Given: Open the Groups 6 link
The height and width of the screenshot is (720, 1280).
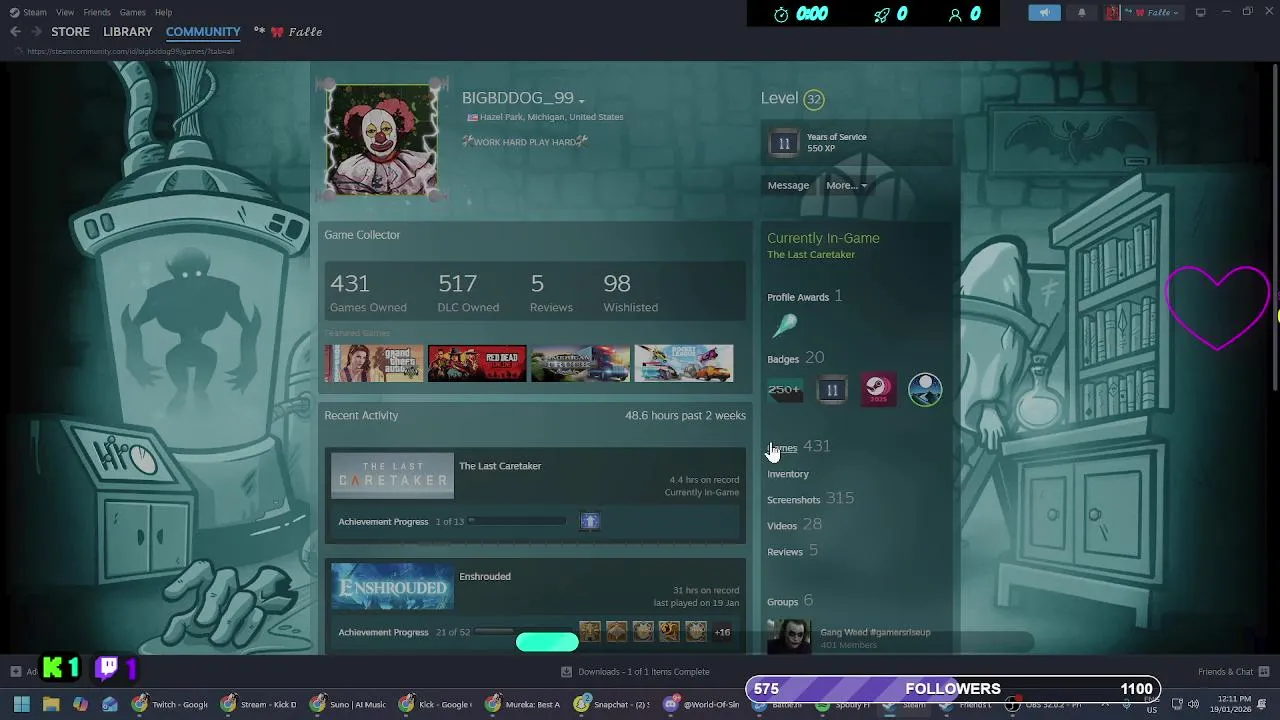Looking at the screenshot, I should point(789,601).
